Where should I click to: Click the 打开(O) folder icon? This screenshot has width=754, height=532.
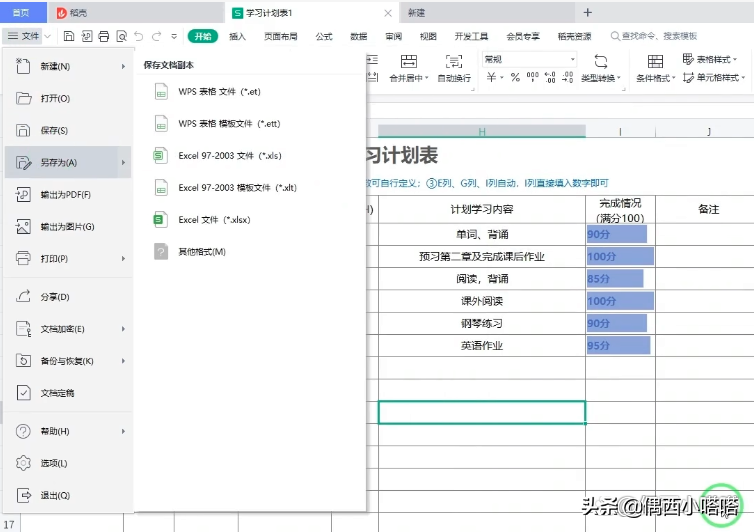[23, 98]
